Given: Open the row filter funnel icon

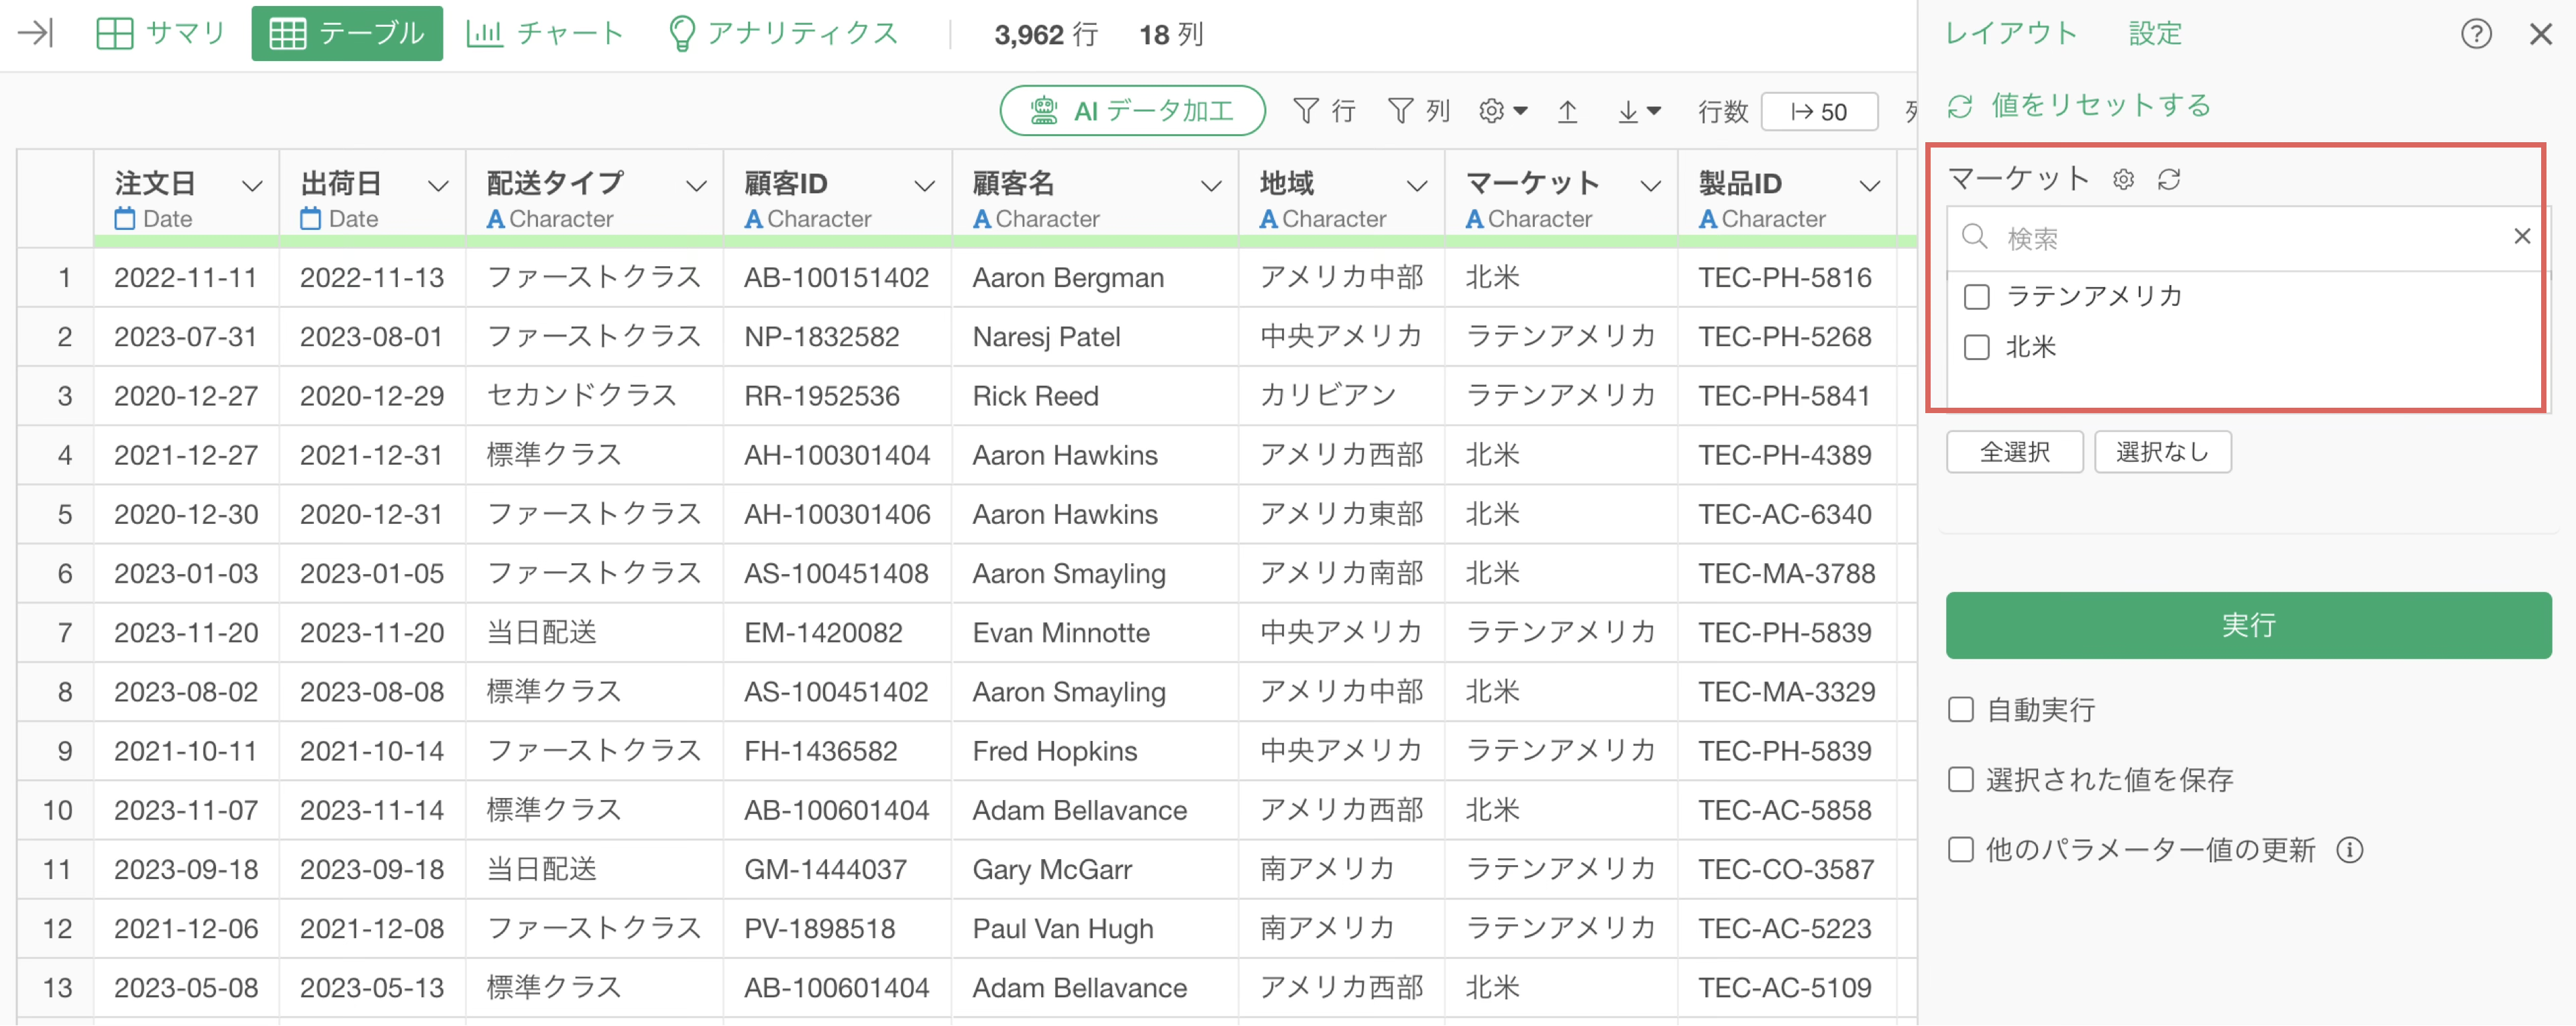Looking at the screenshot, I should tap(1306, 111).
